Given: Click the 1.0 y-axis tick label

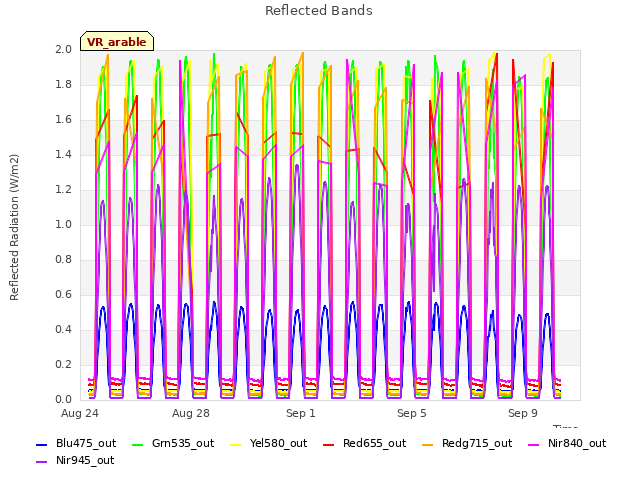Looking at the screenshot, I should coord(64,224).
